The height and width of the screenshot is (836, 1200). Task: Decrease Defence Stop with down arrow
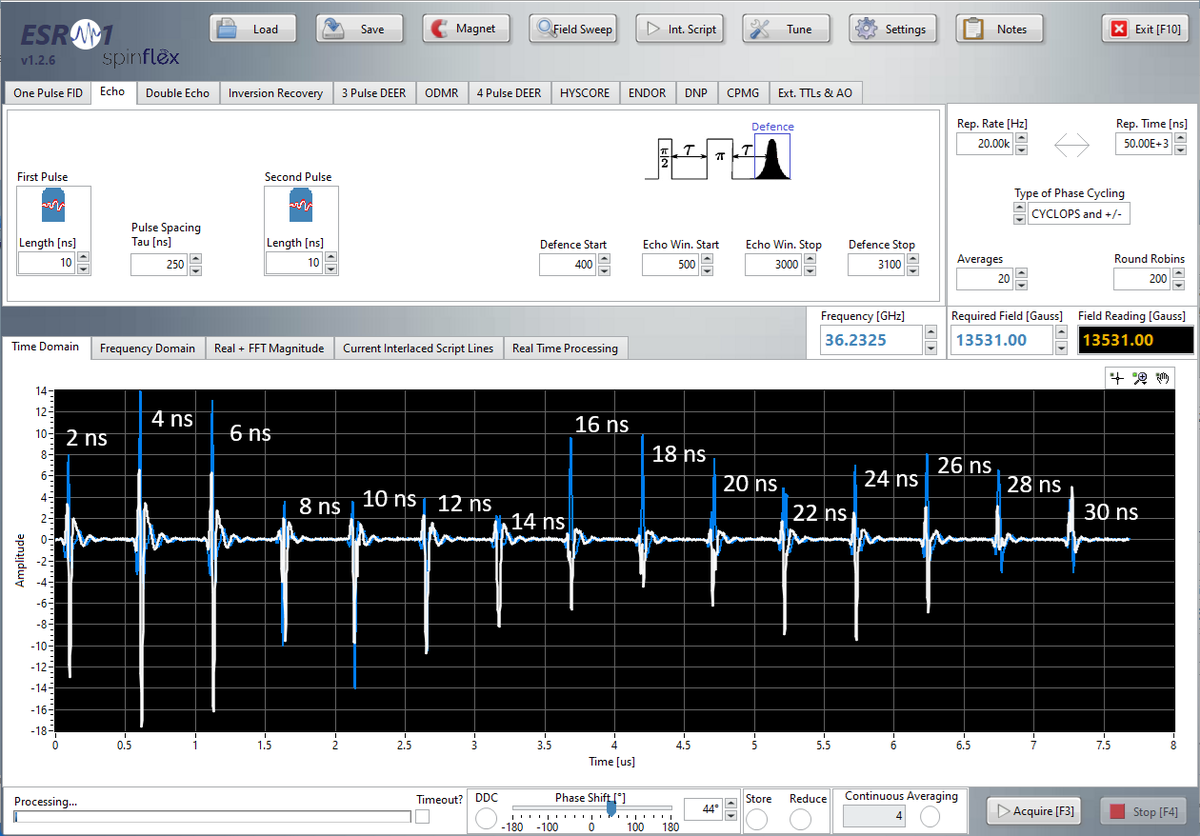pyautogui.click(x=912, y=271)
